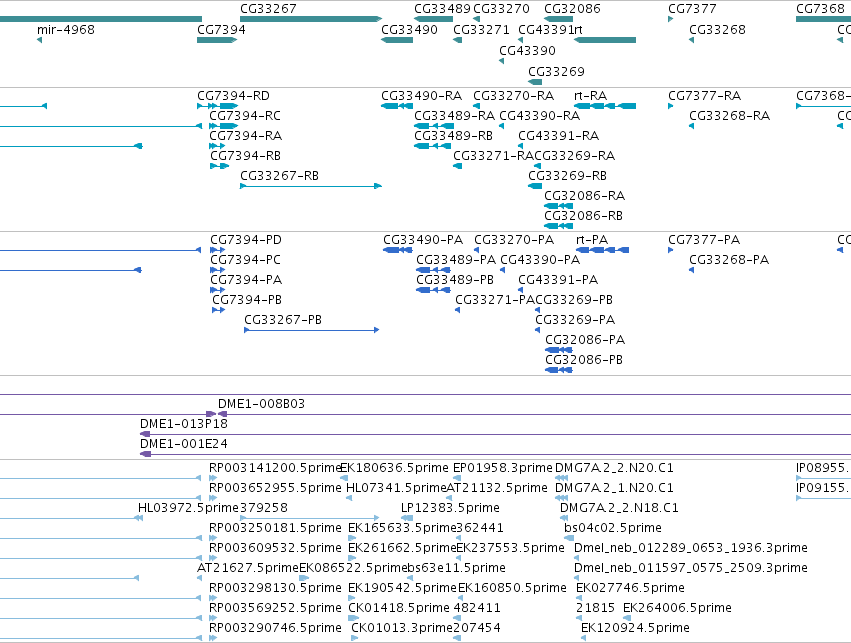Select EST EK264006.5prime
This screenshot has width=851, height=643.
(x=677, y=608)
